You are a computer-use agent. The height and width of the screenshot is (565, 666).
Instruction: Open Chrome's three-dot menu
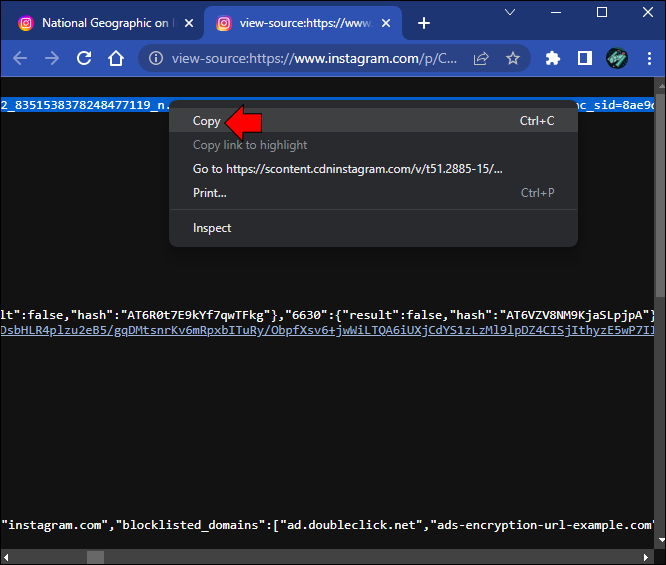pyautogui.click(x=649, y=58)
